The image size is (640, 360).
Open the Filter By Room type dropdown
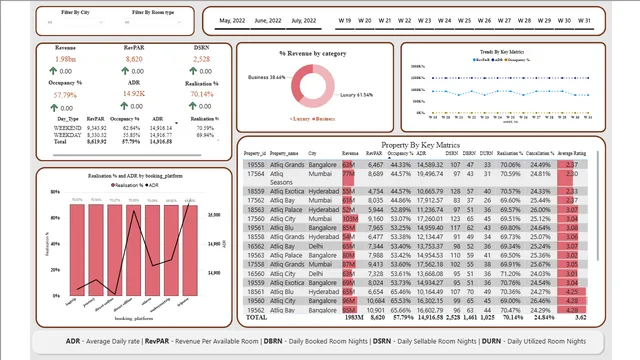point(153,22)
